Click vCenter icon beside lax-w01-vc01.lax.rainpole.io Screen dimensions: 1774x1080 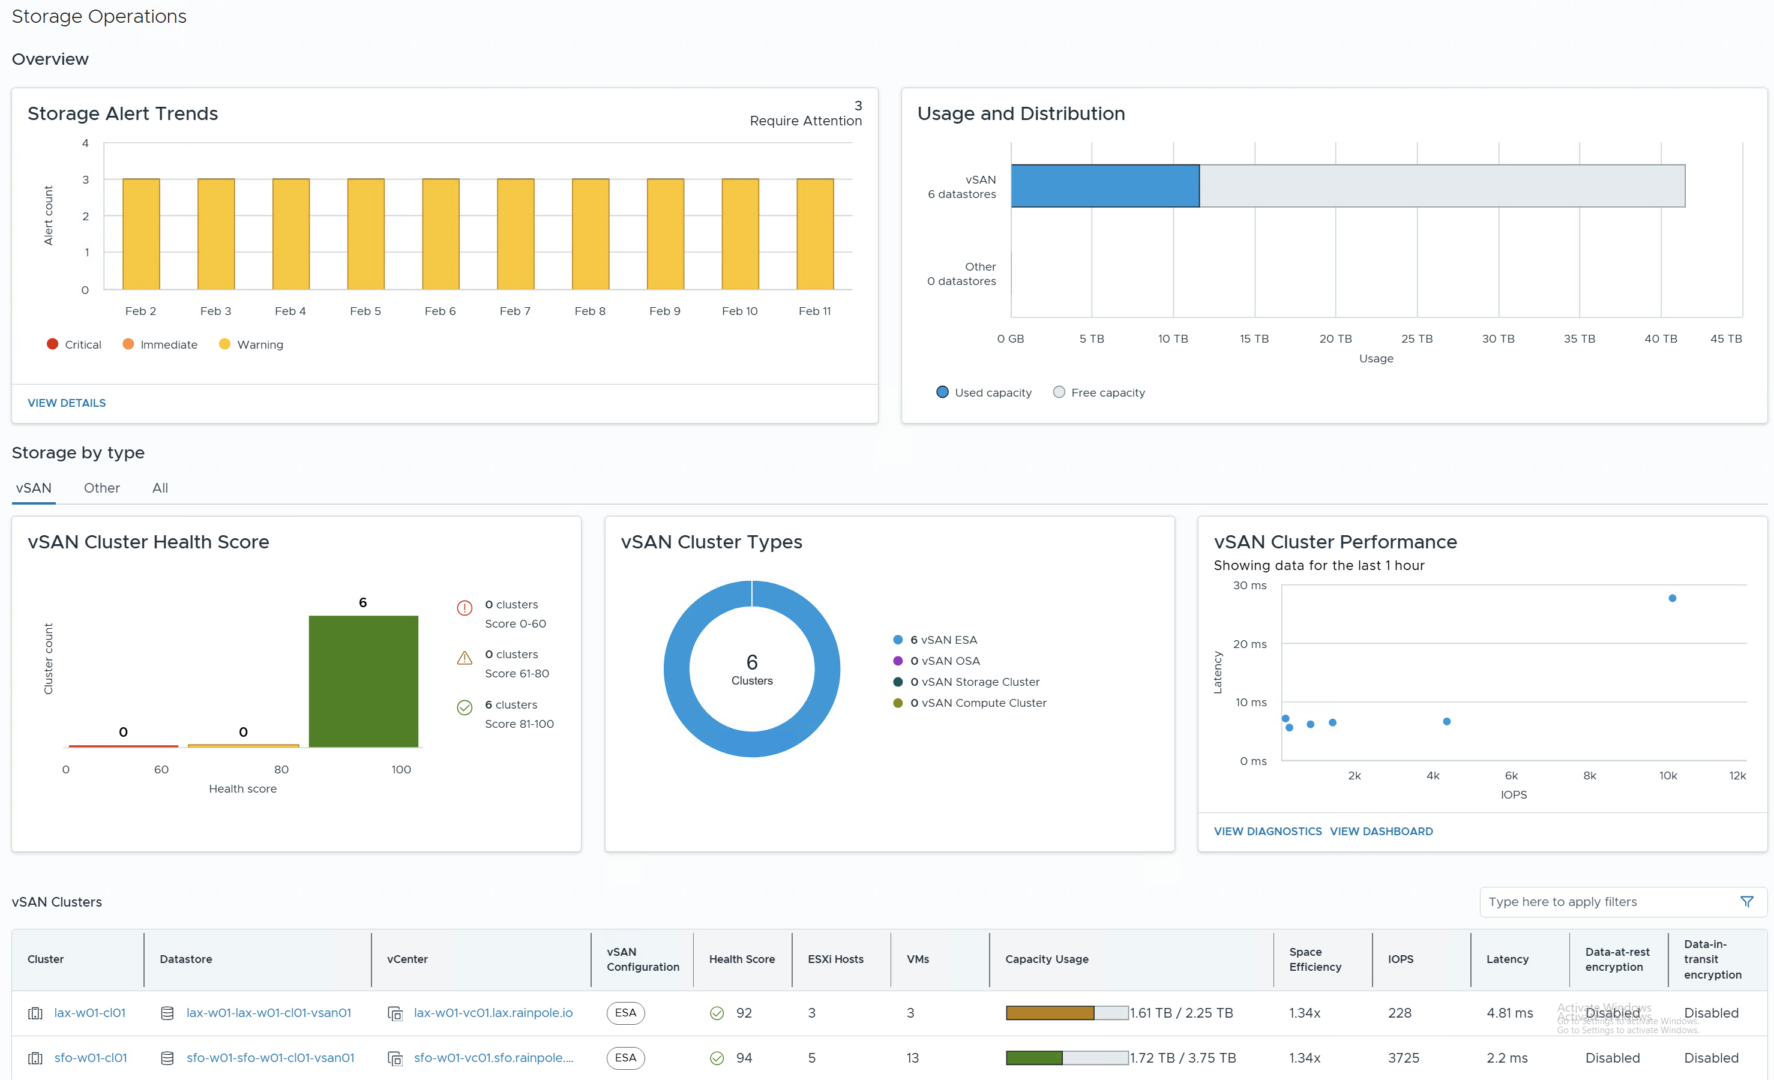(395, 1013)
